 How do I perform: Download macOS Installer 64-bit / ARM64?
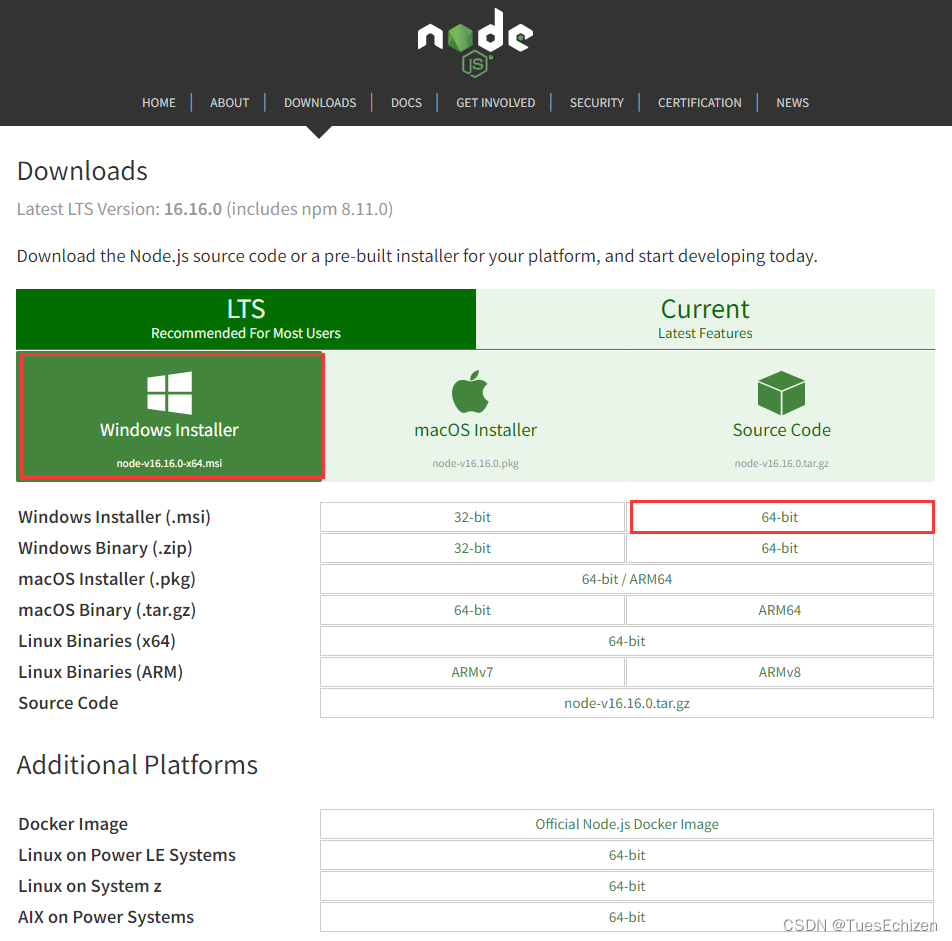click(x=627, y=579)
